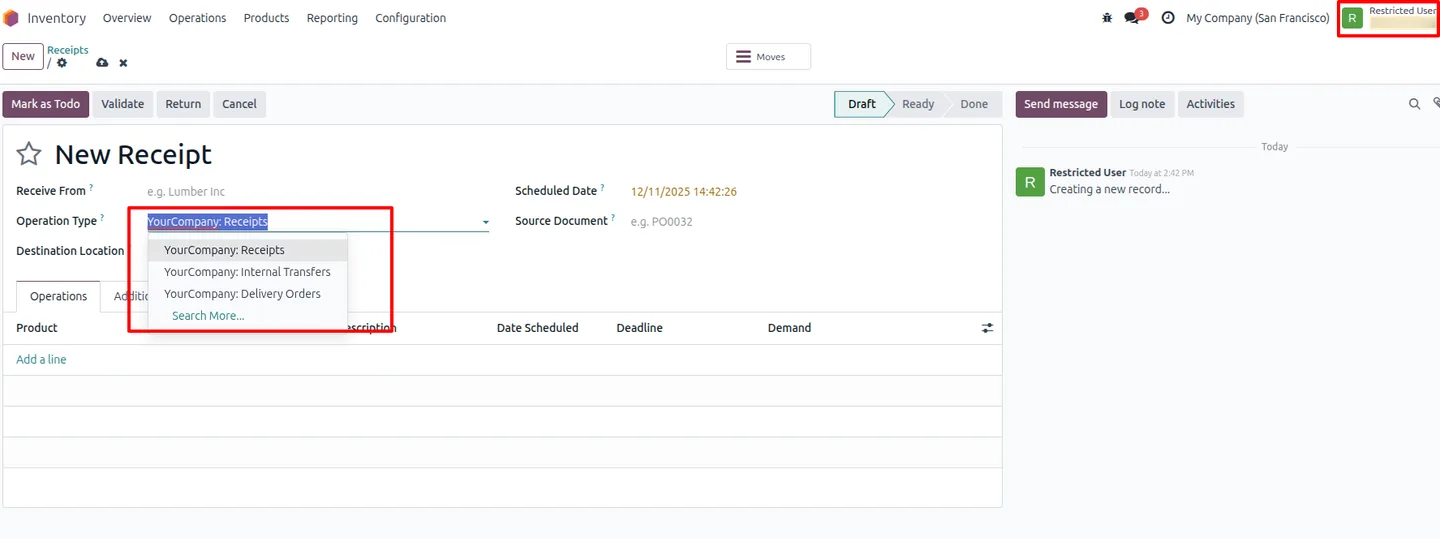The height and width of the screenshot is (539, 1440).
Task: Click the Receive From help question mark
Action: pyautogui.click(x=91, y=187)
